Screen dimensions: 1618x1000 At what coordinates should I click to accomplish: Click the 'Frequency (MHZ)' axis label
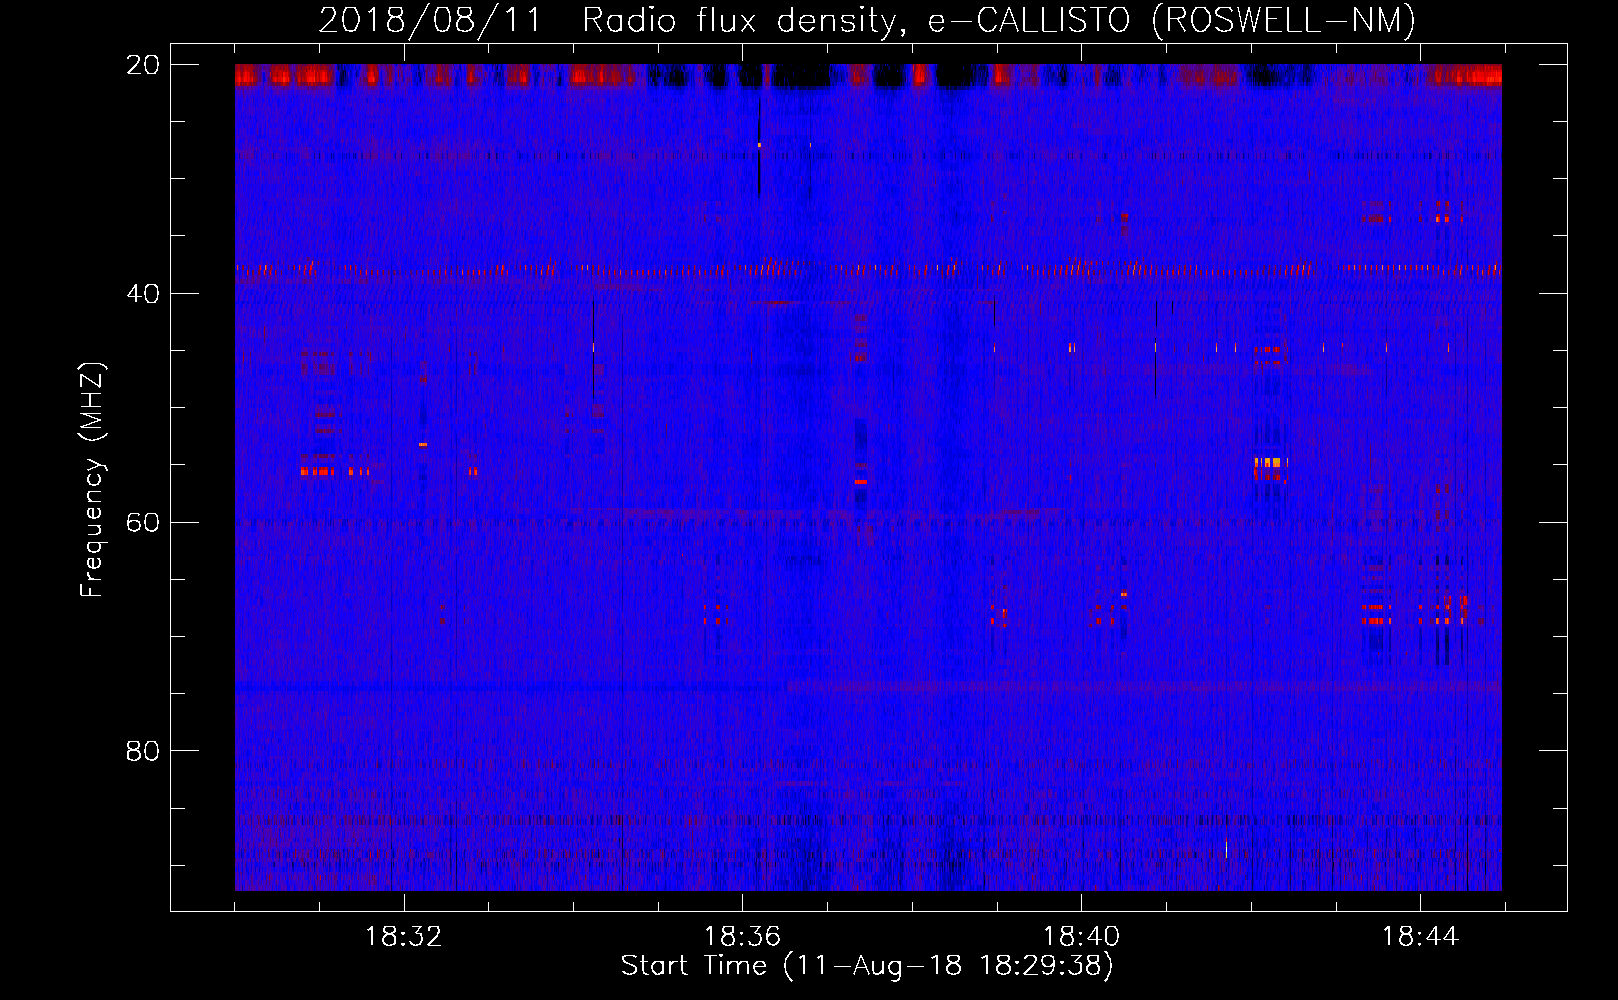(92, 480)
